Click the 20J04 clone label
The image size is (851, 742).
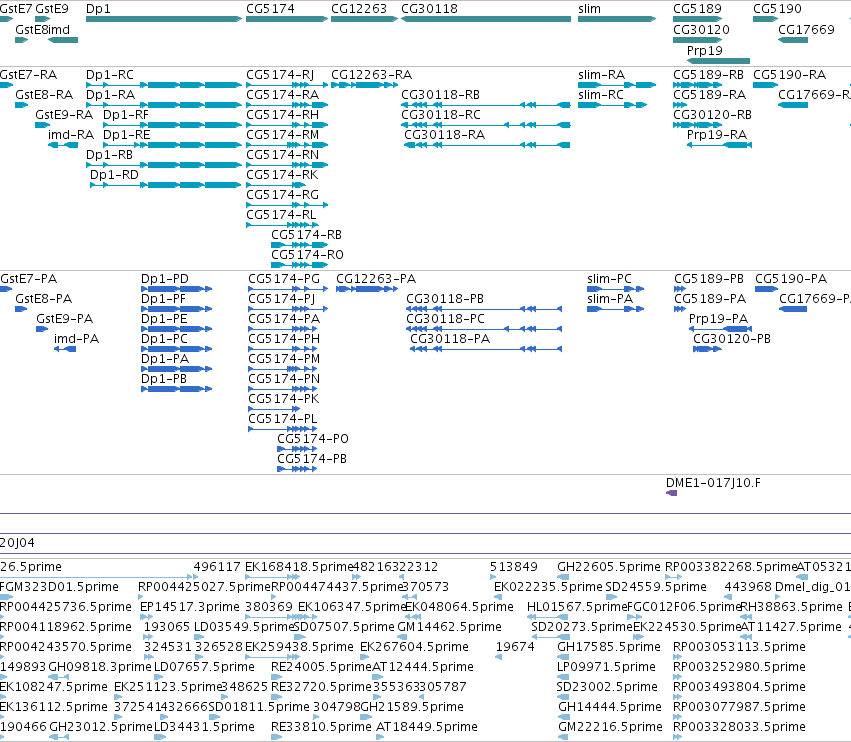[17, 542]
